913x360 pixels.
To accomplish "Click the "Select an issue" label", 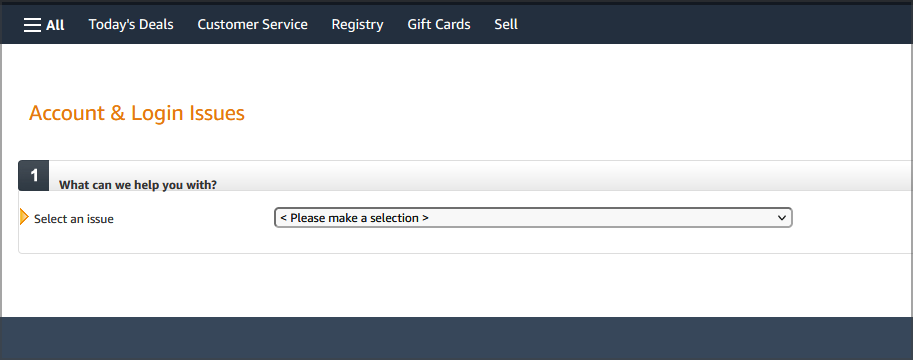I will click(74, 219).
